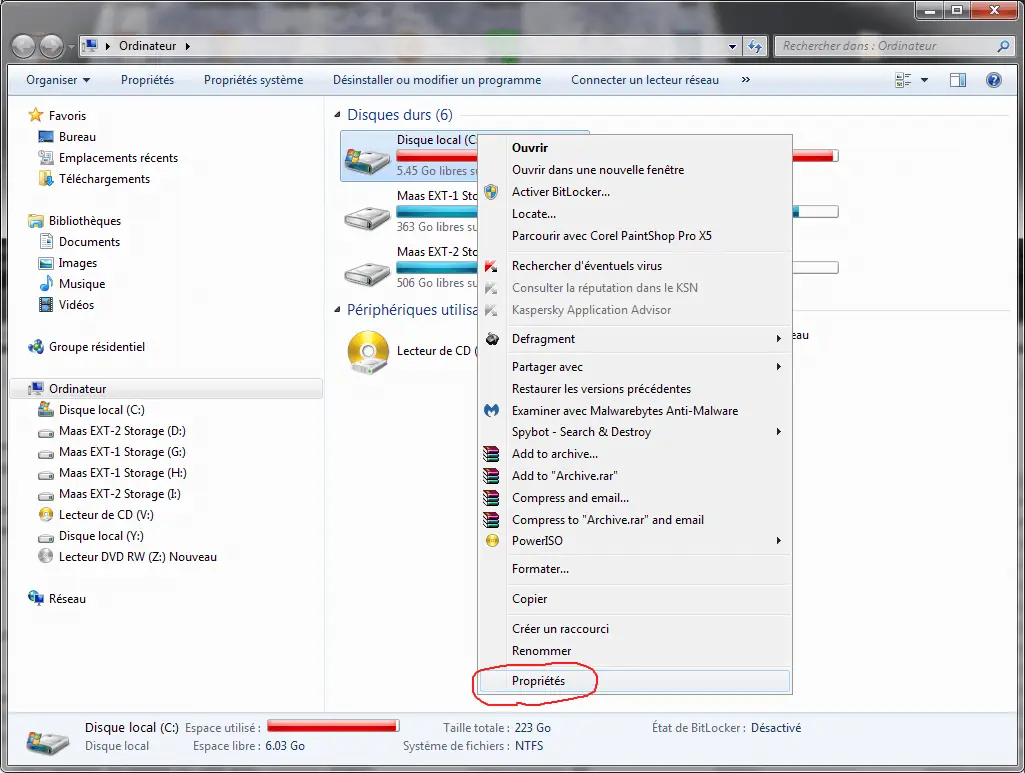This screenshot has width=1025, height=773.
Task: Click the Lecteur de CD disc icon in main pane
Action: [x=368, y=352]
